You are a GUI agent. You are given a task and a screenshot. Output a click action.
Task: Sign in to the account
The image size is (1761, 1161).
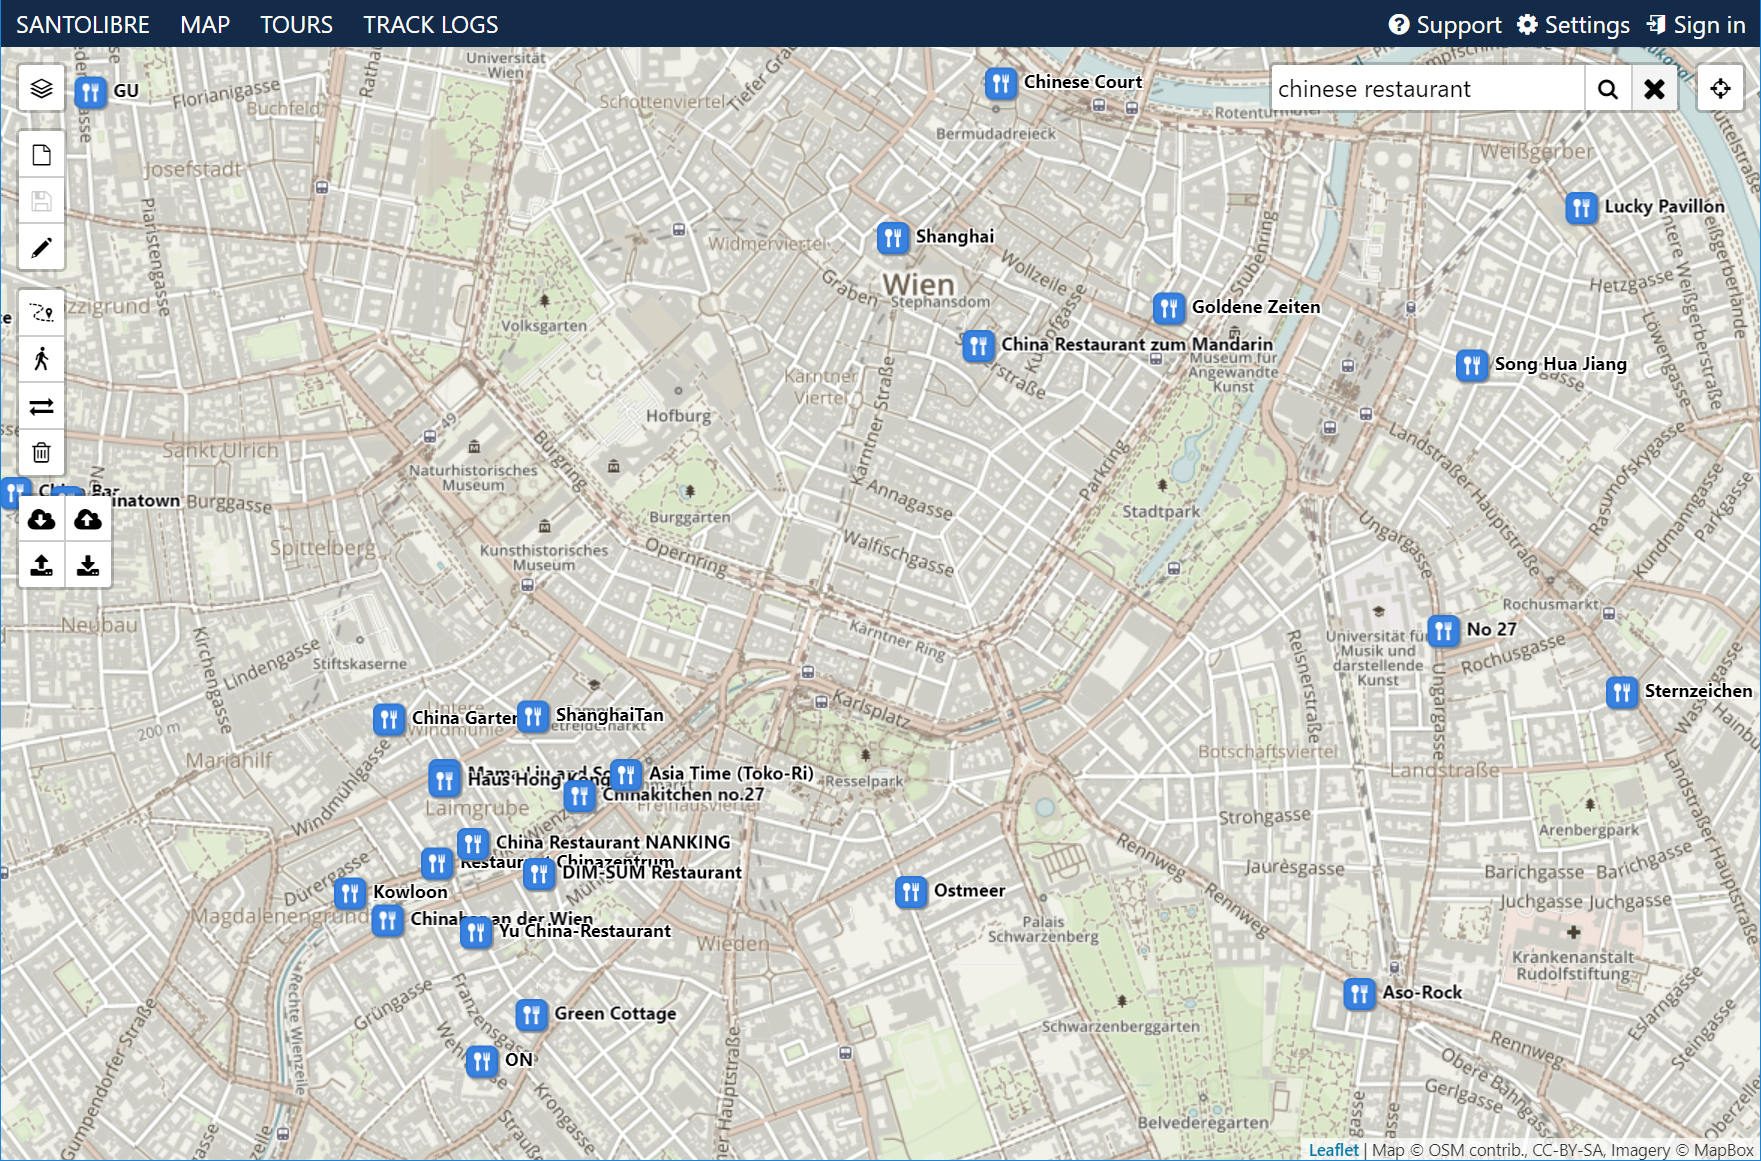pyautogui.click(x=1696, y=25)
